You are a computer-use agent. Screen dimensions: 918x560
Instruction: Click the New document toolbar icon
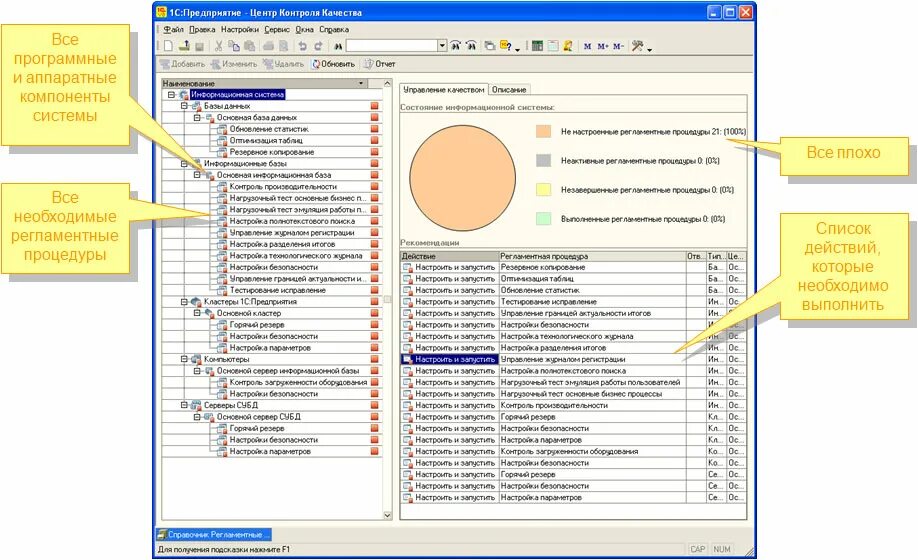click(x=169, y=46)
